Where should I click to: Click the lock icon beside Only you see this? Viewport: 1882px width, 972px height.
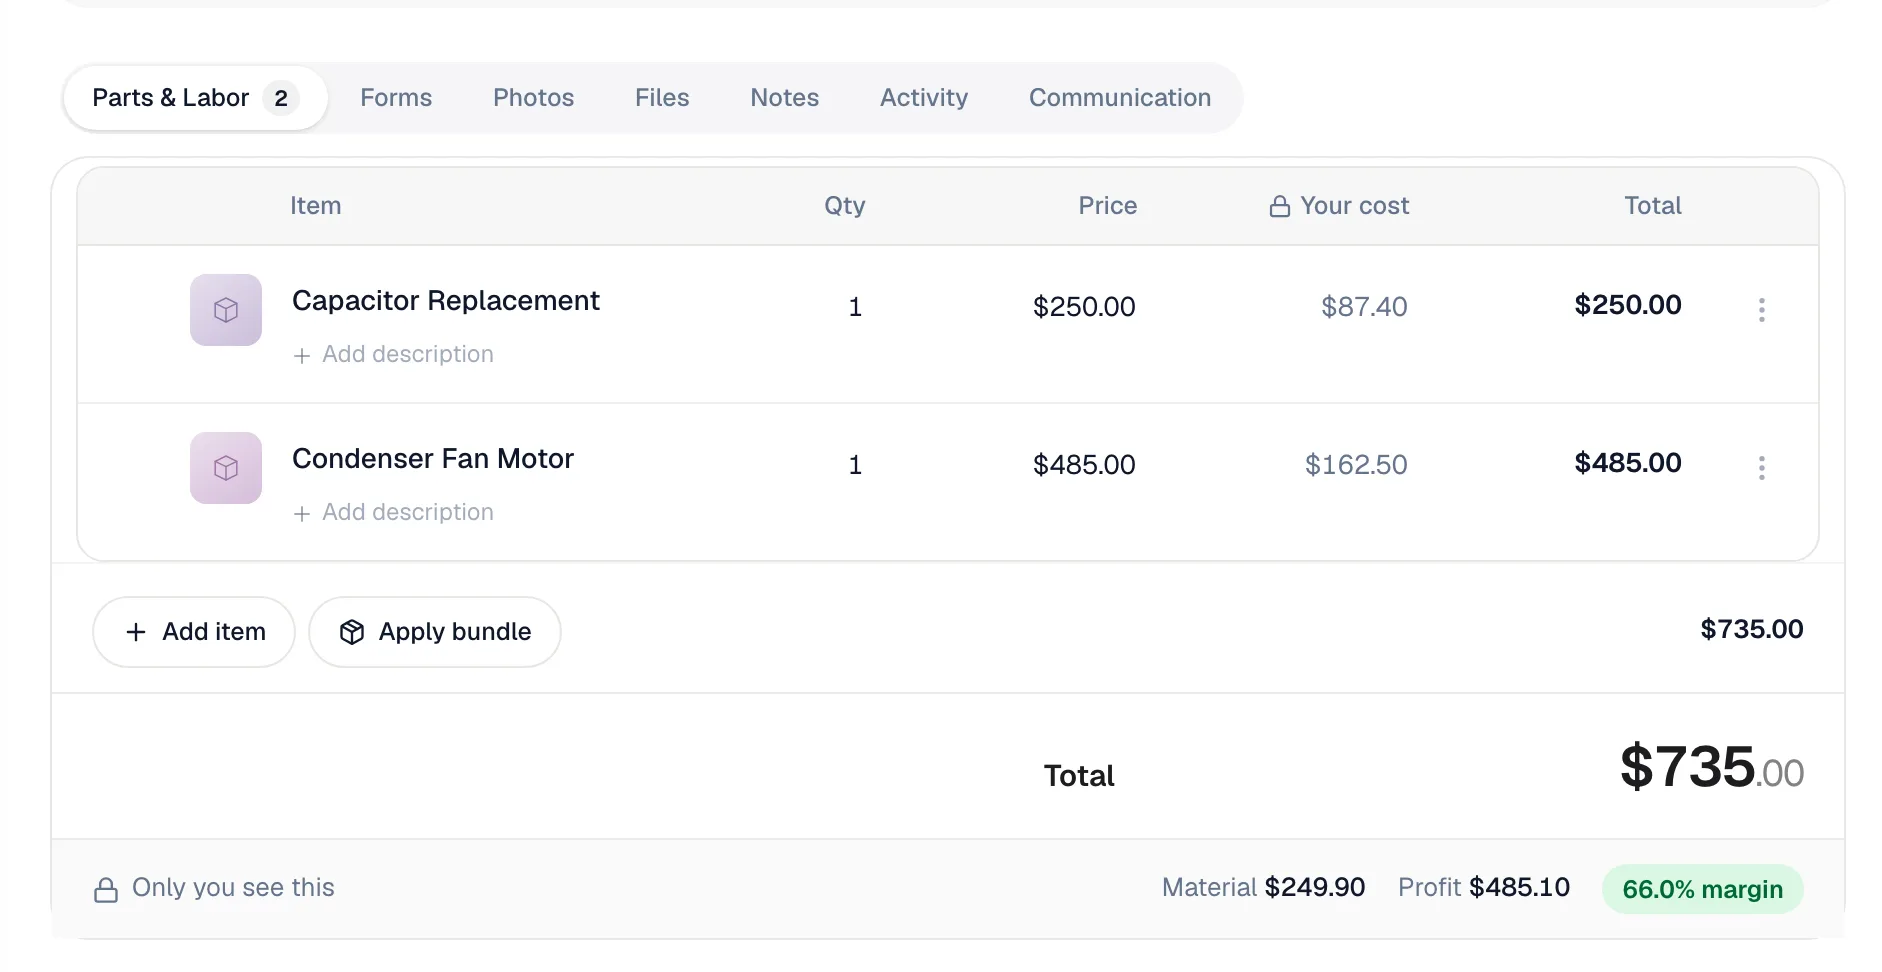[x=106, y=889]
